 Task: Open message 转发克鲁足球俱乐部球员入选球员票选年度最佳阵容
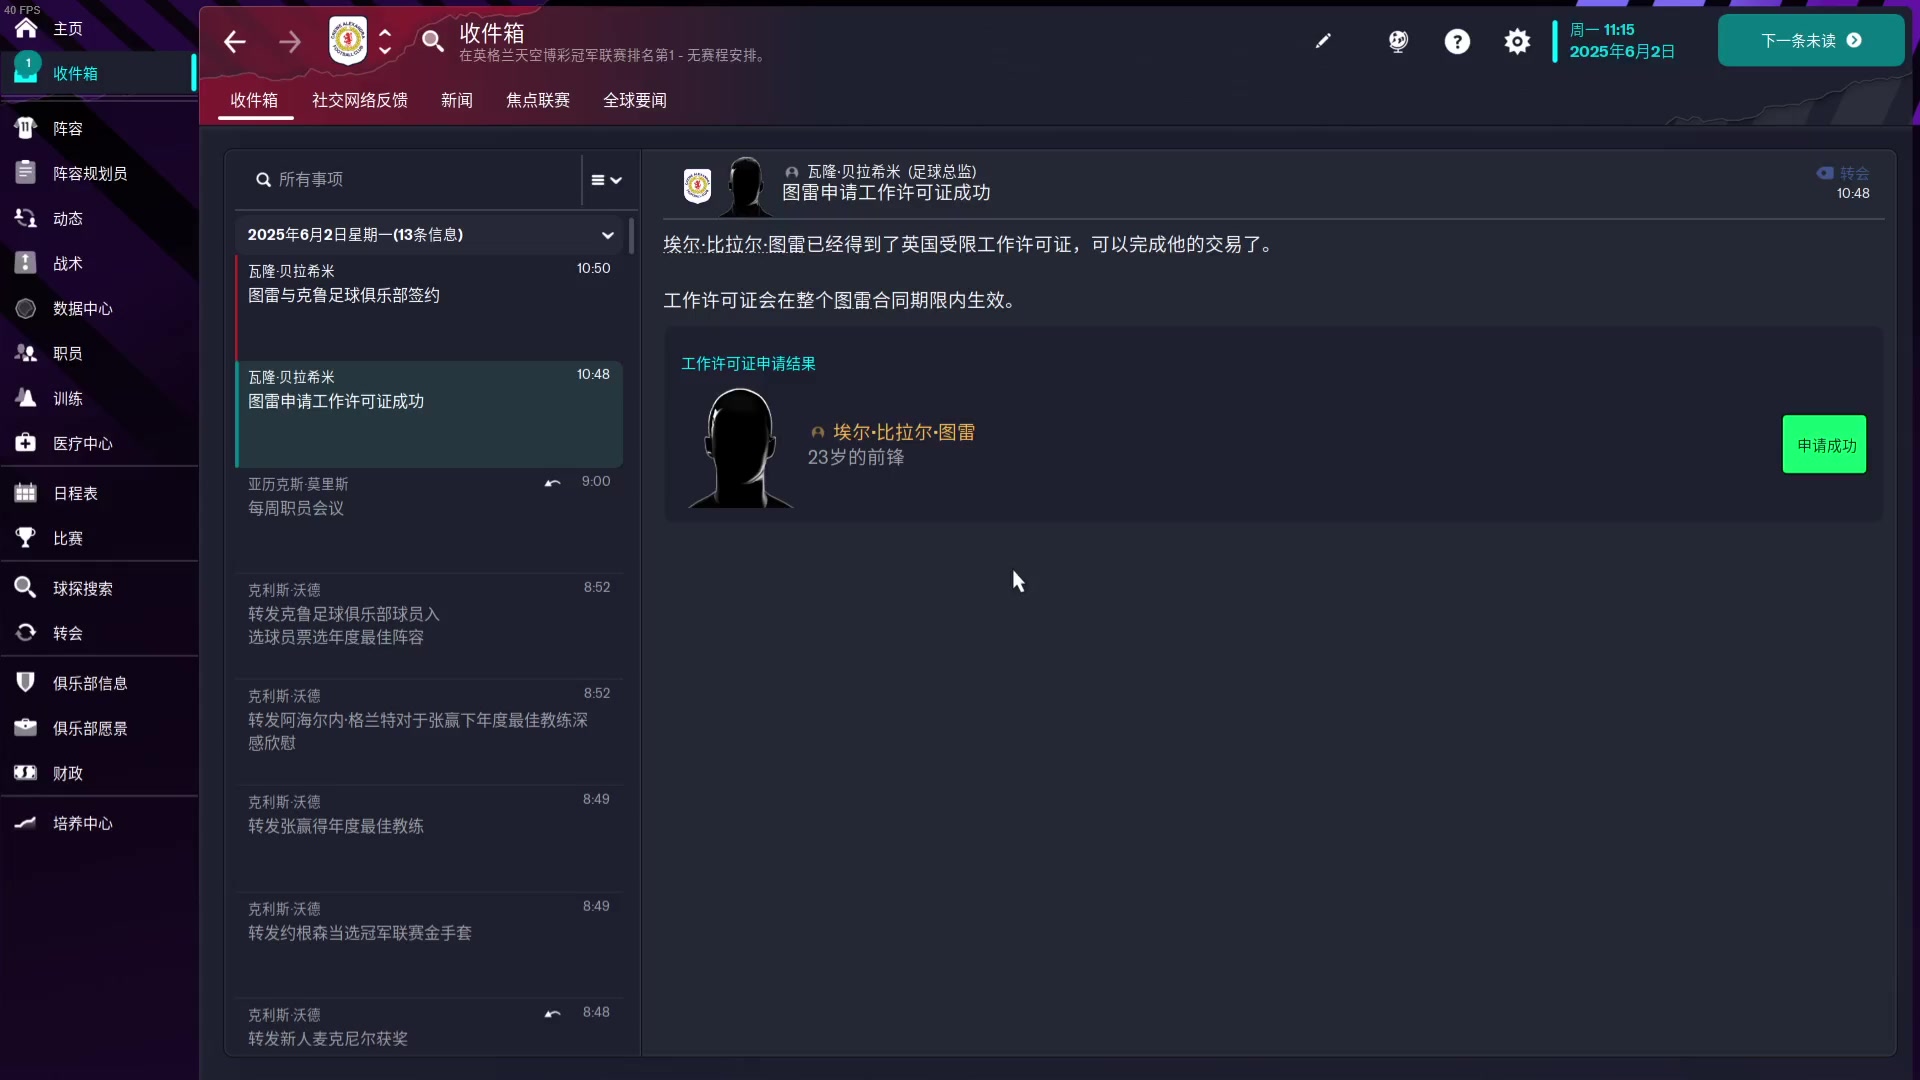[429, 626]
